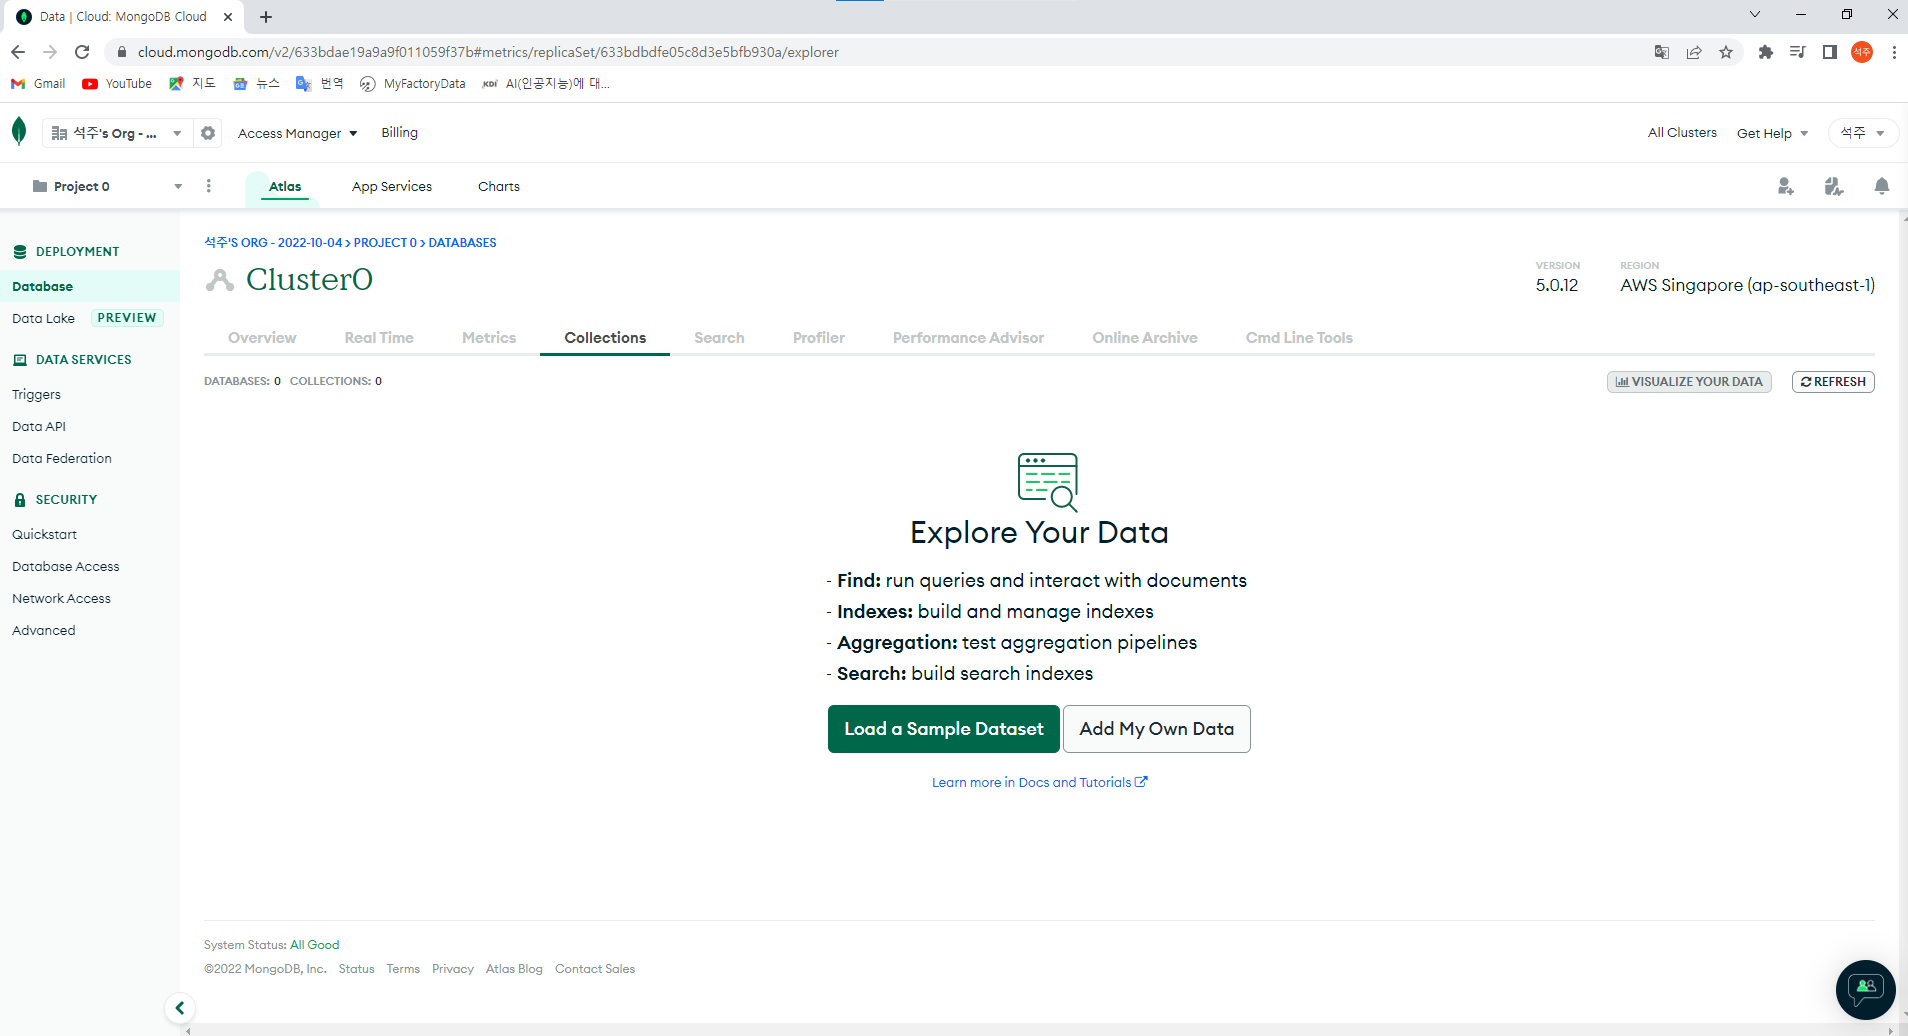The width and height of the screenshot is (1908, 1036).
Task: Open Data API in the sidebar
Action: coord(39,427)
